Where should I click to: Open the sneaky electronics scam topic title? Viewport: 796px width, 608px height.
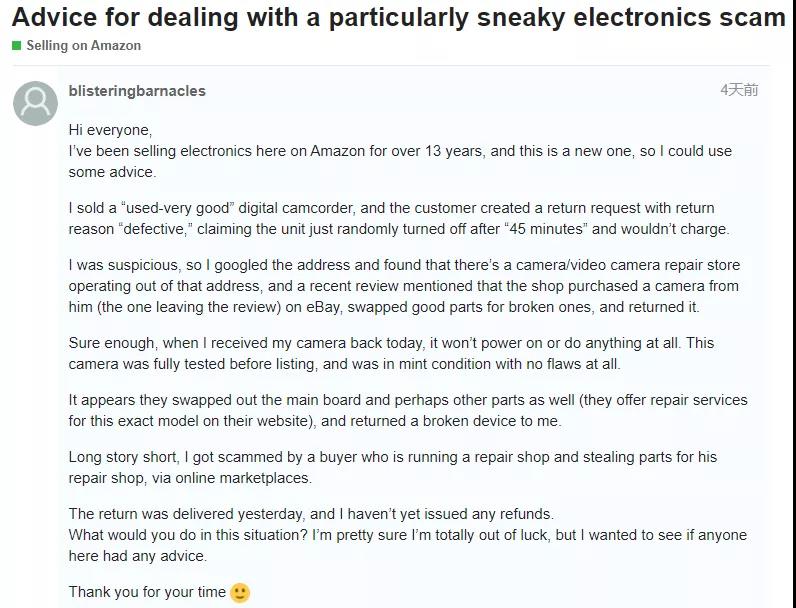click(399, 17)
